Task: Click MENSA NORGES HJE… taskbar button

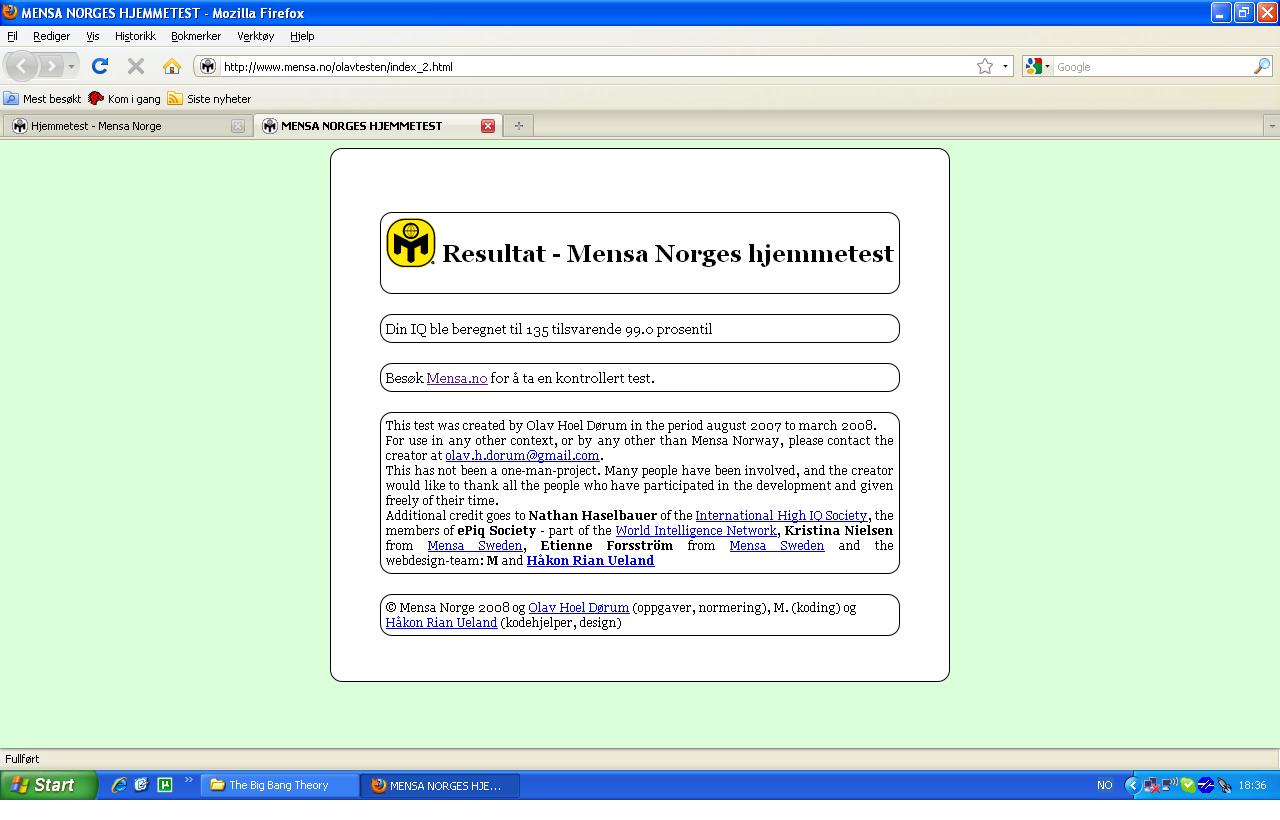Action: pyautogui.click(x=441, y=785)
